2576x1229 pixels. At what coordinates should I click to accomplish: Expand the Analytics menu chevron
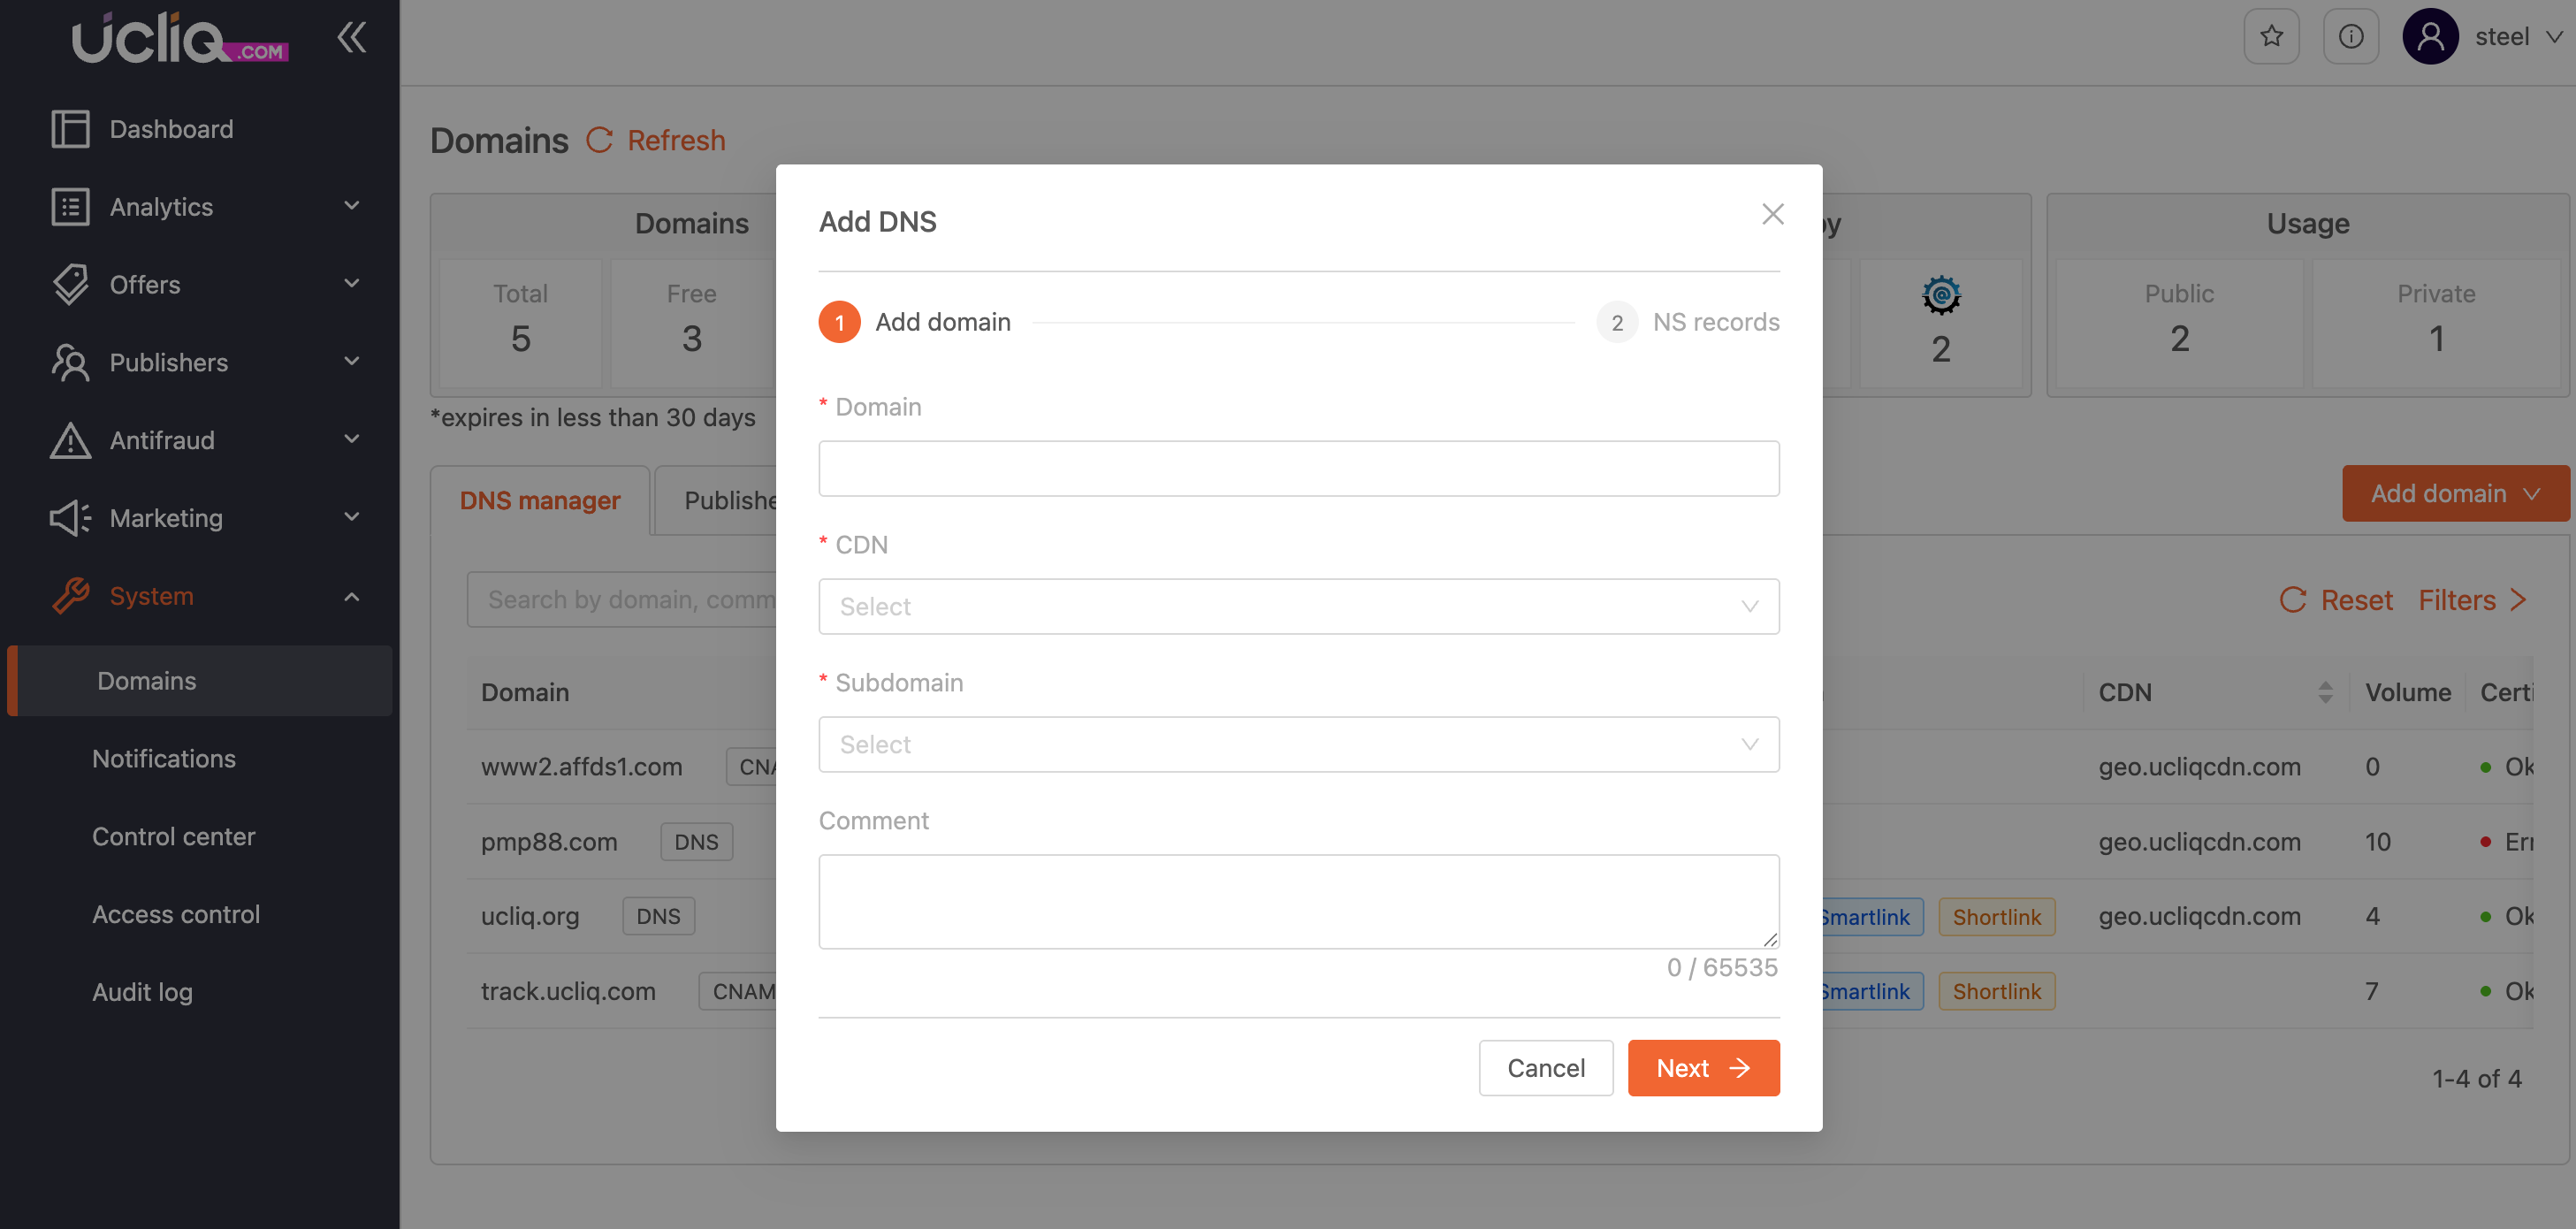351,206
